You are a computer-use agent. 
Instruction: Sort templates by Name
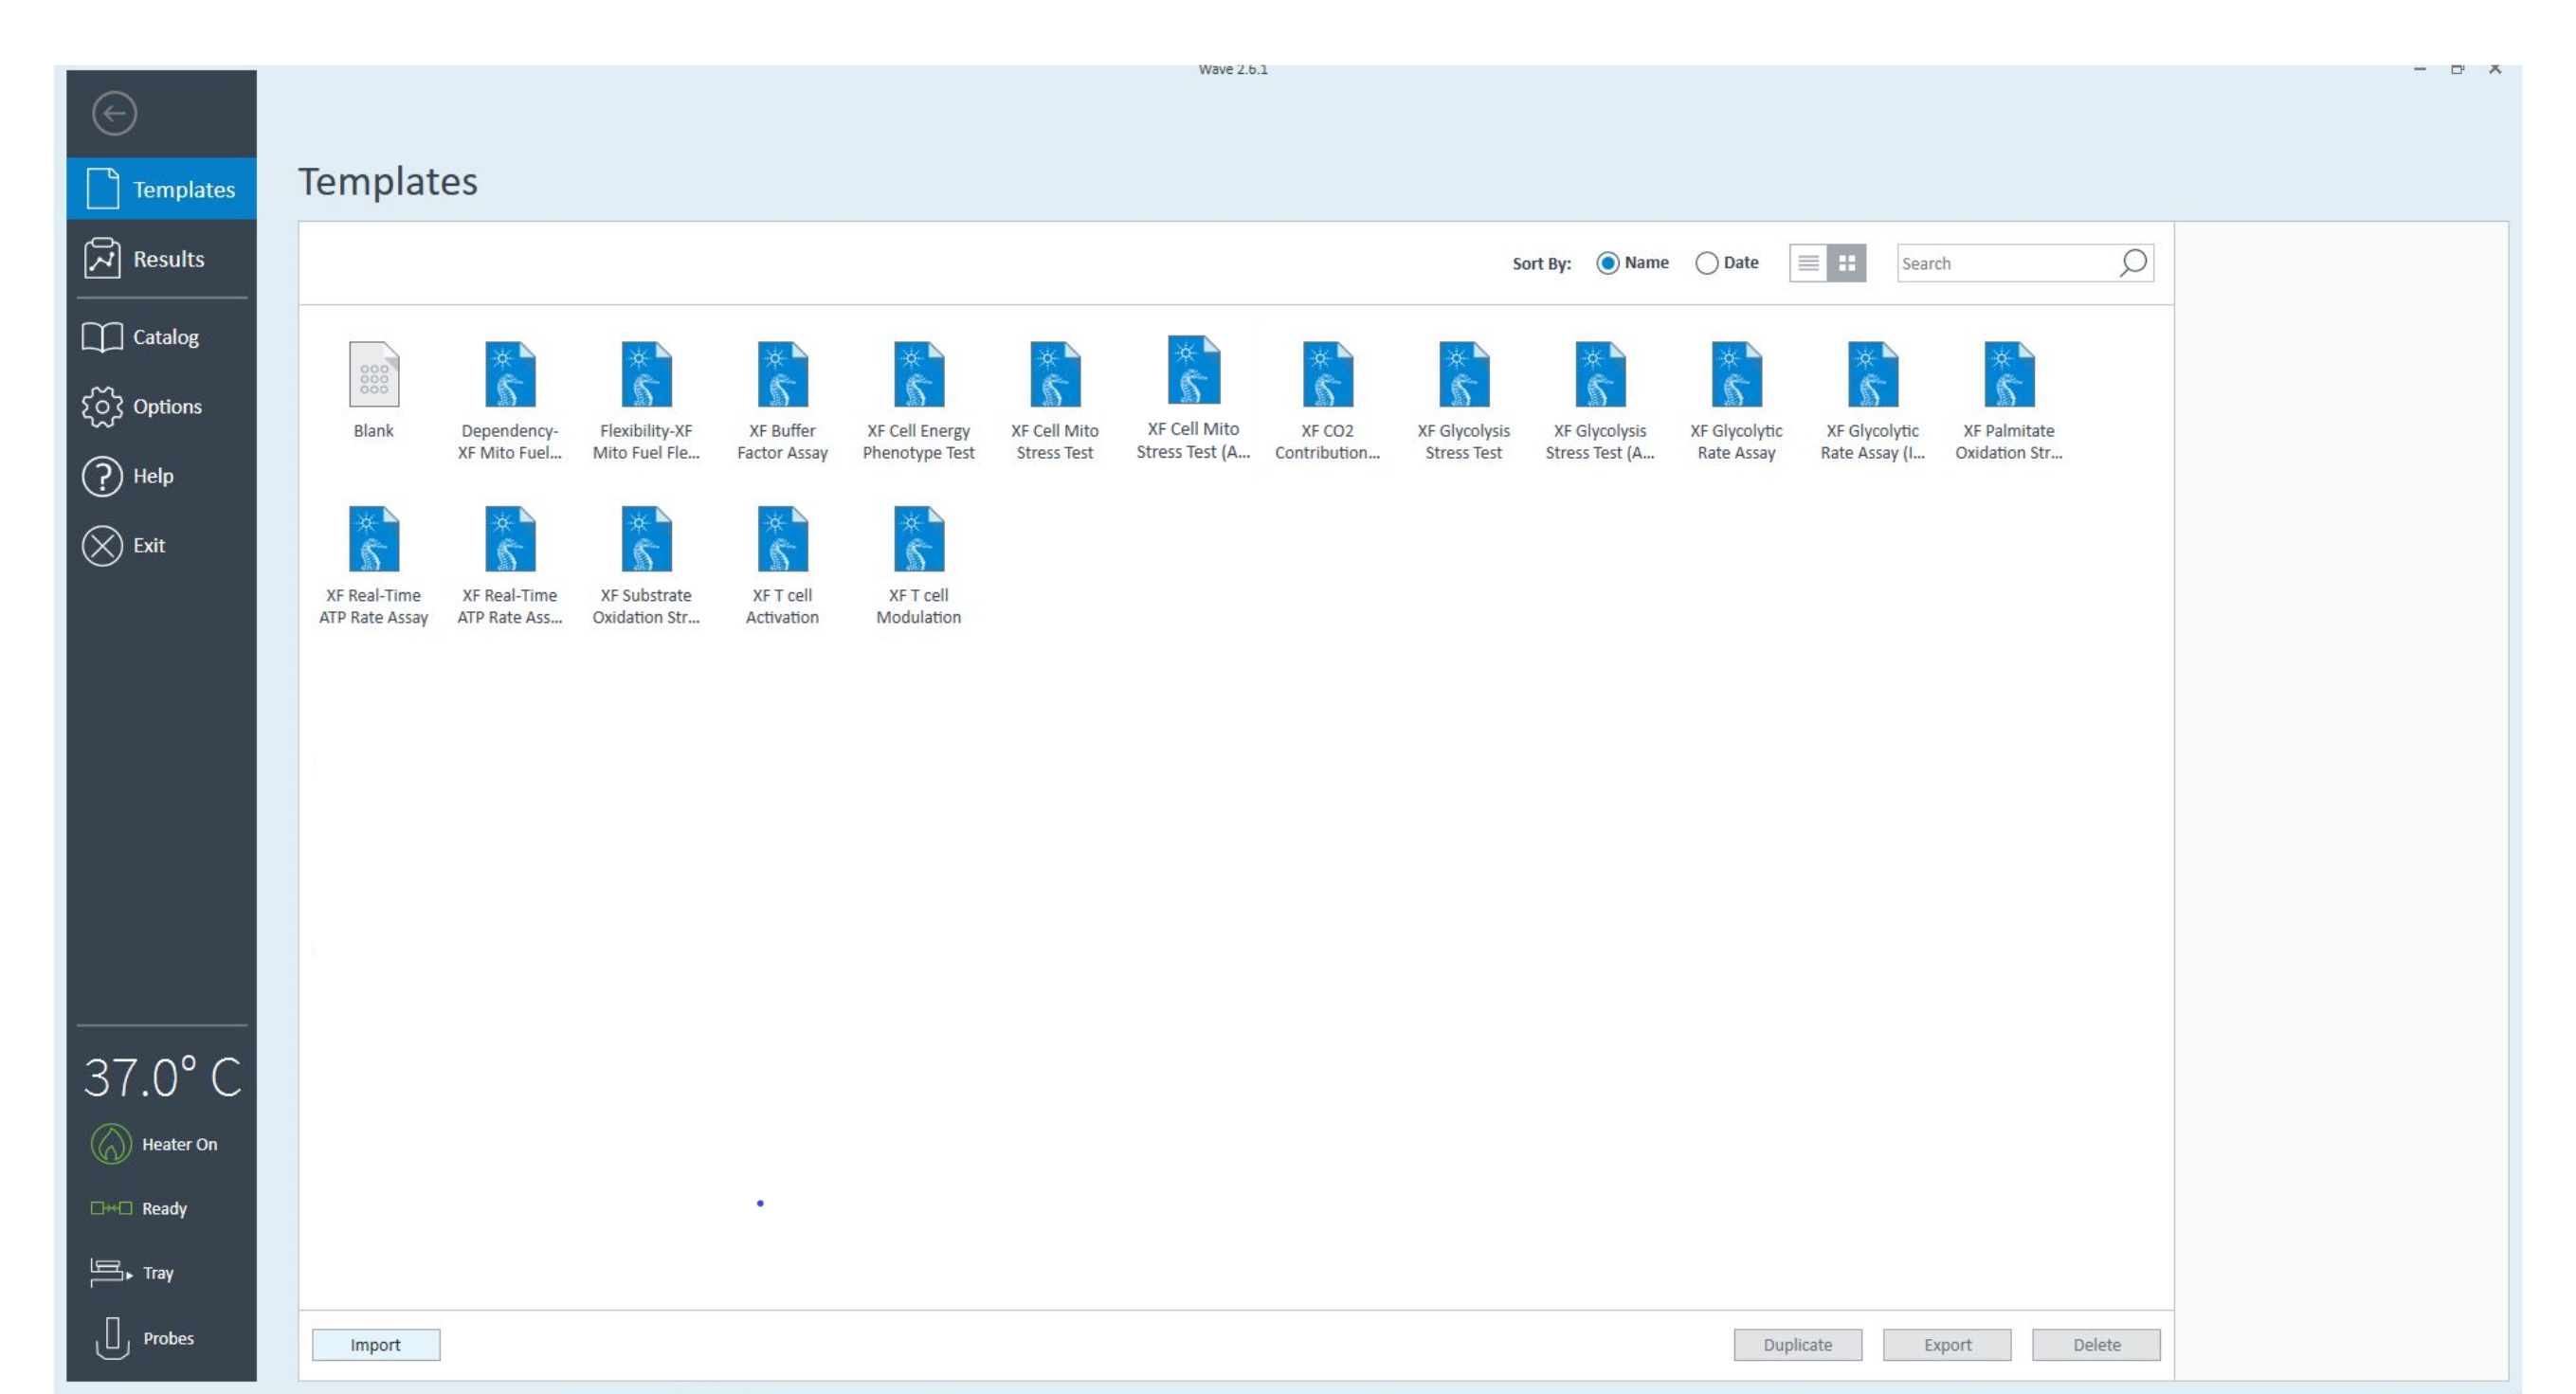click(1607, 263)
